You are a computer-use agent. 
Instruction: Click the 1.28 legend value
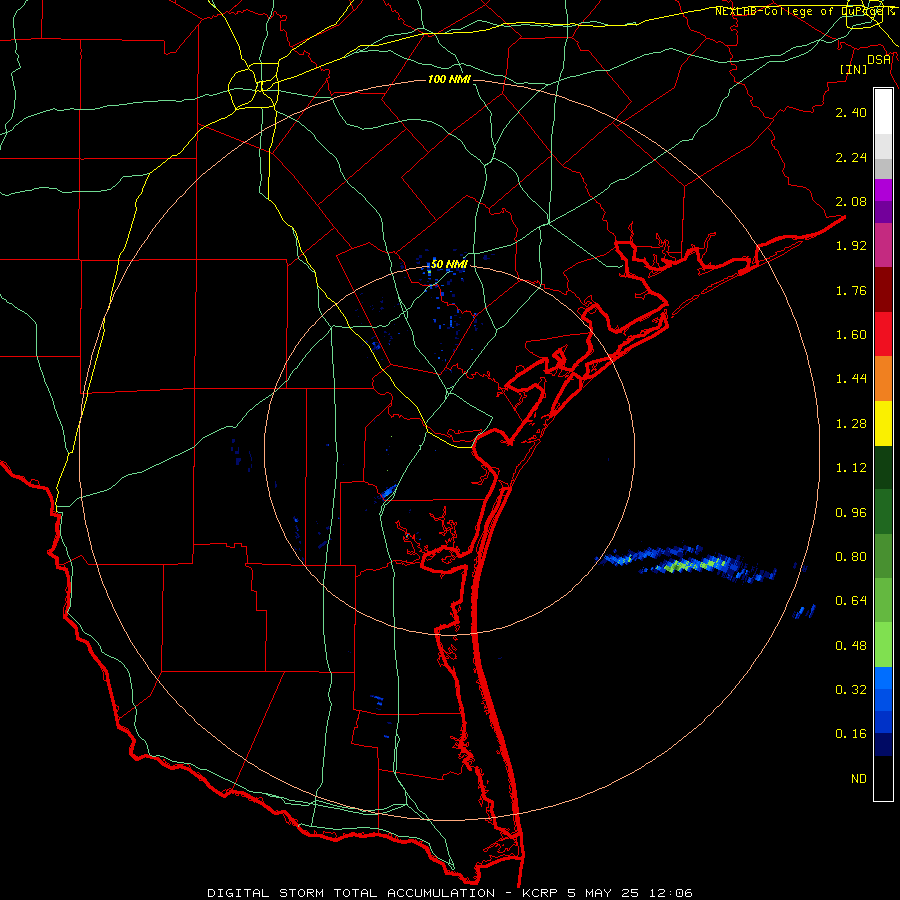click(851, 424)
